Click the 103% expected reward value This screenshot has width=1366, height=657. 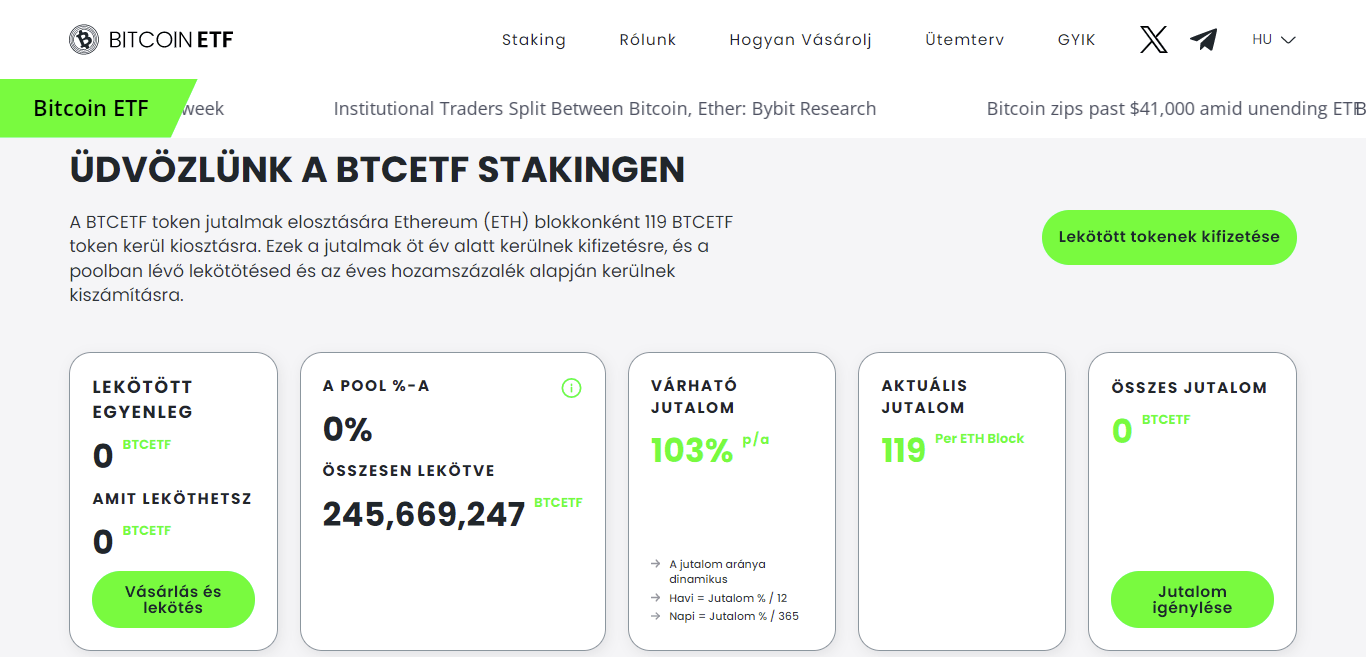pos(692,451)
